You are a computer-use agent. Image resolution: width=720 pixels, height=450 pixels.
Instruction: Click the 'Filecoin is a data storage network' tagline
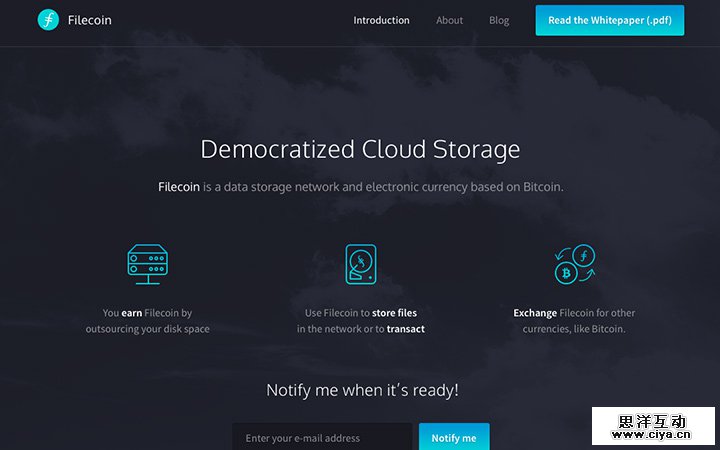pos(360,187)
